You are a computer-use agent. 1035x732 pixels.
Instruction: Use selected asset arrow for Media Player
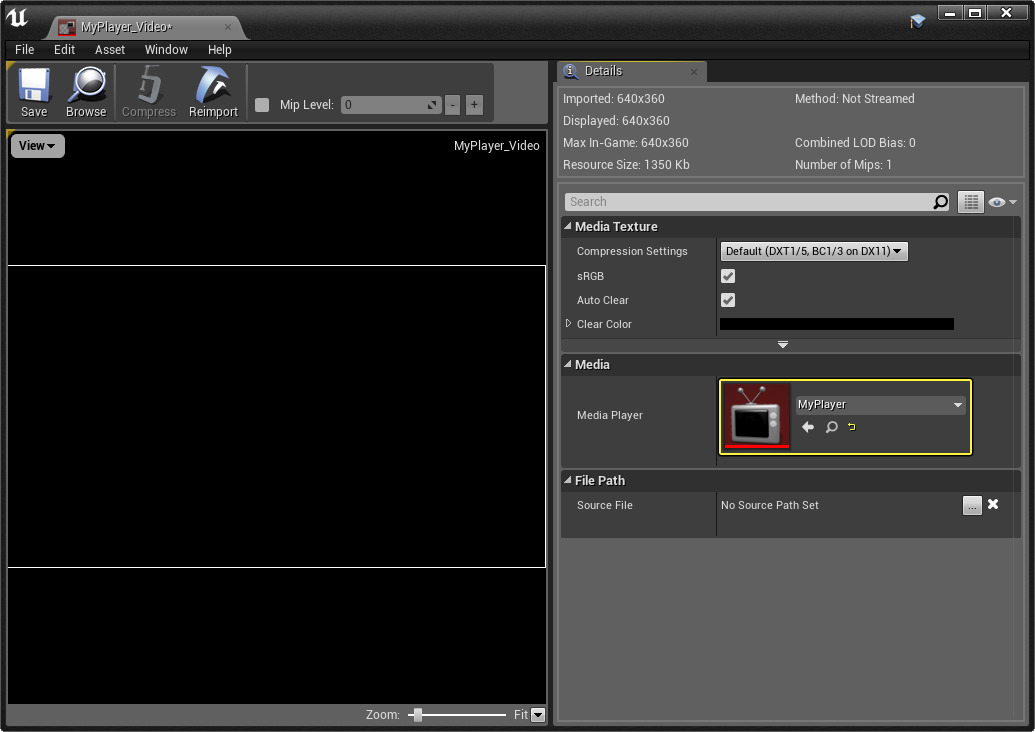coord(808,427)
